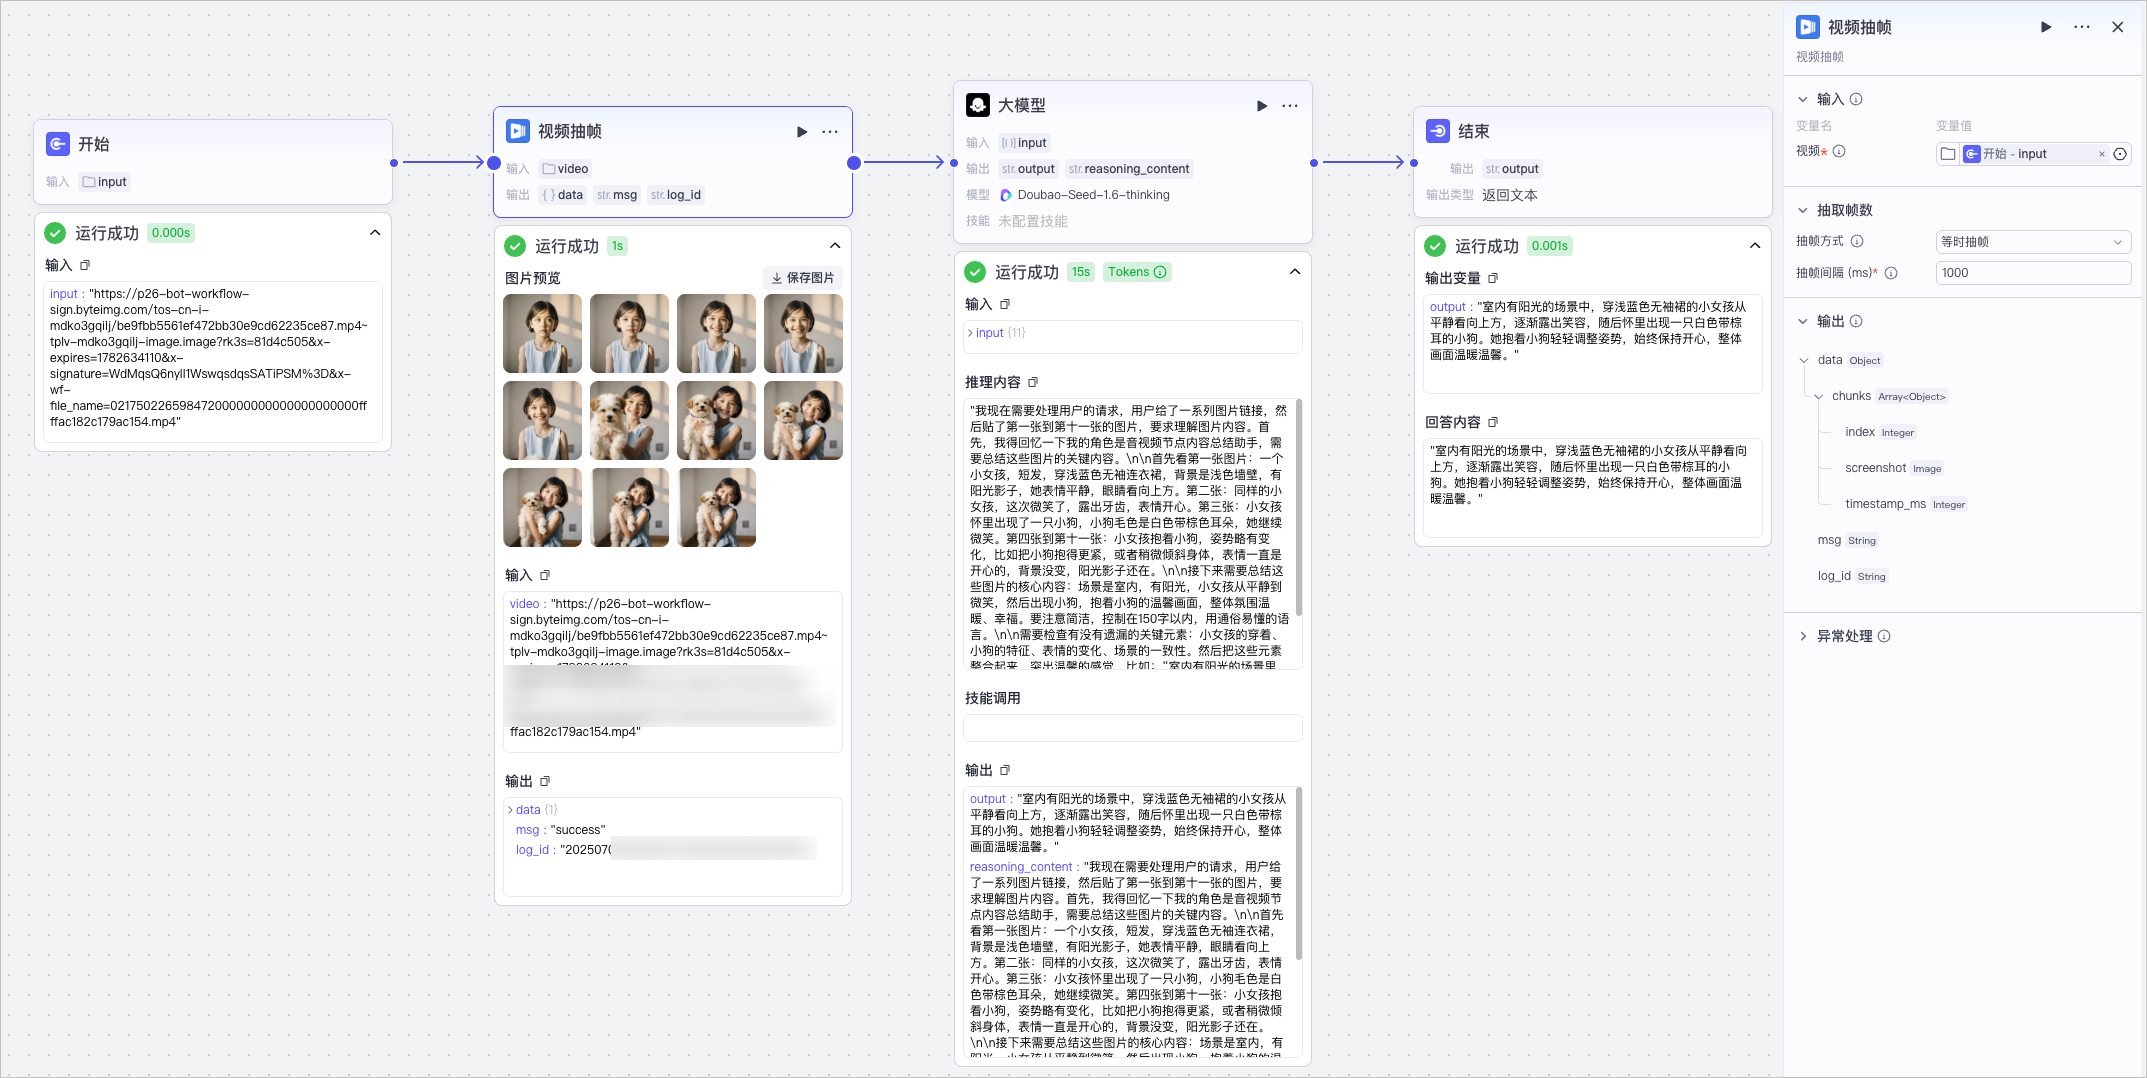Expand the input {11} entry

tap(970, 333)
